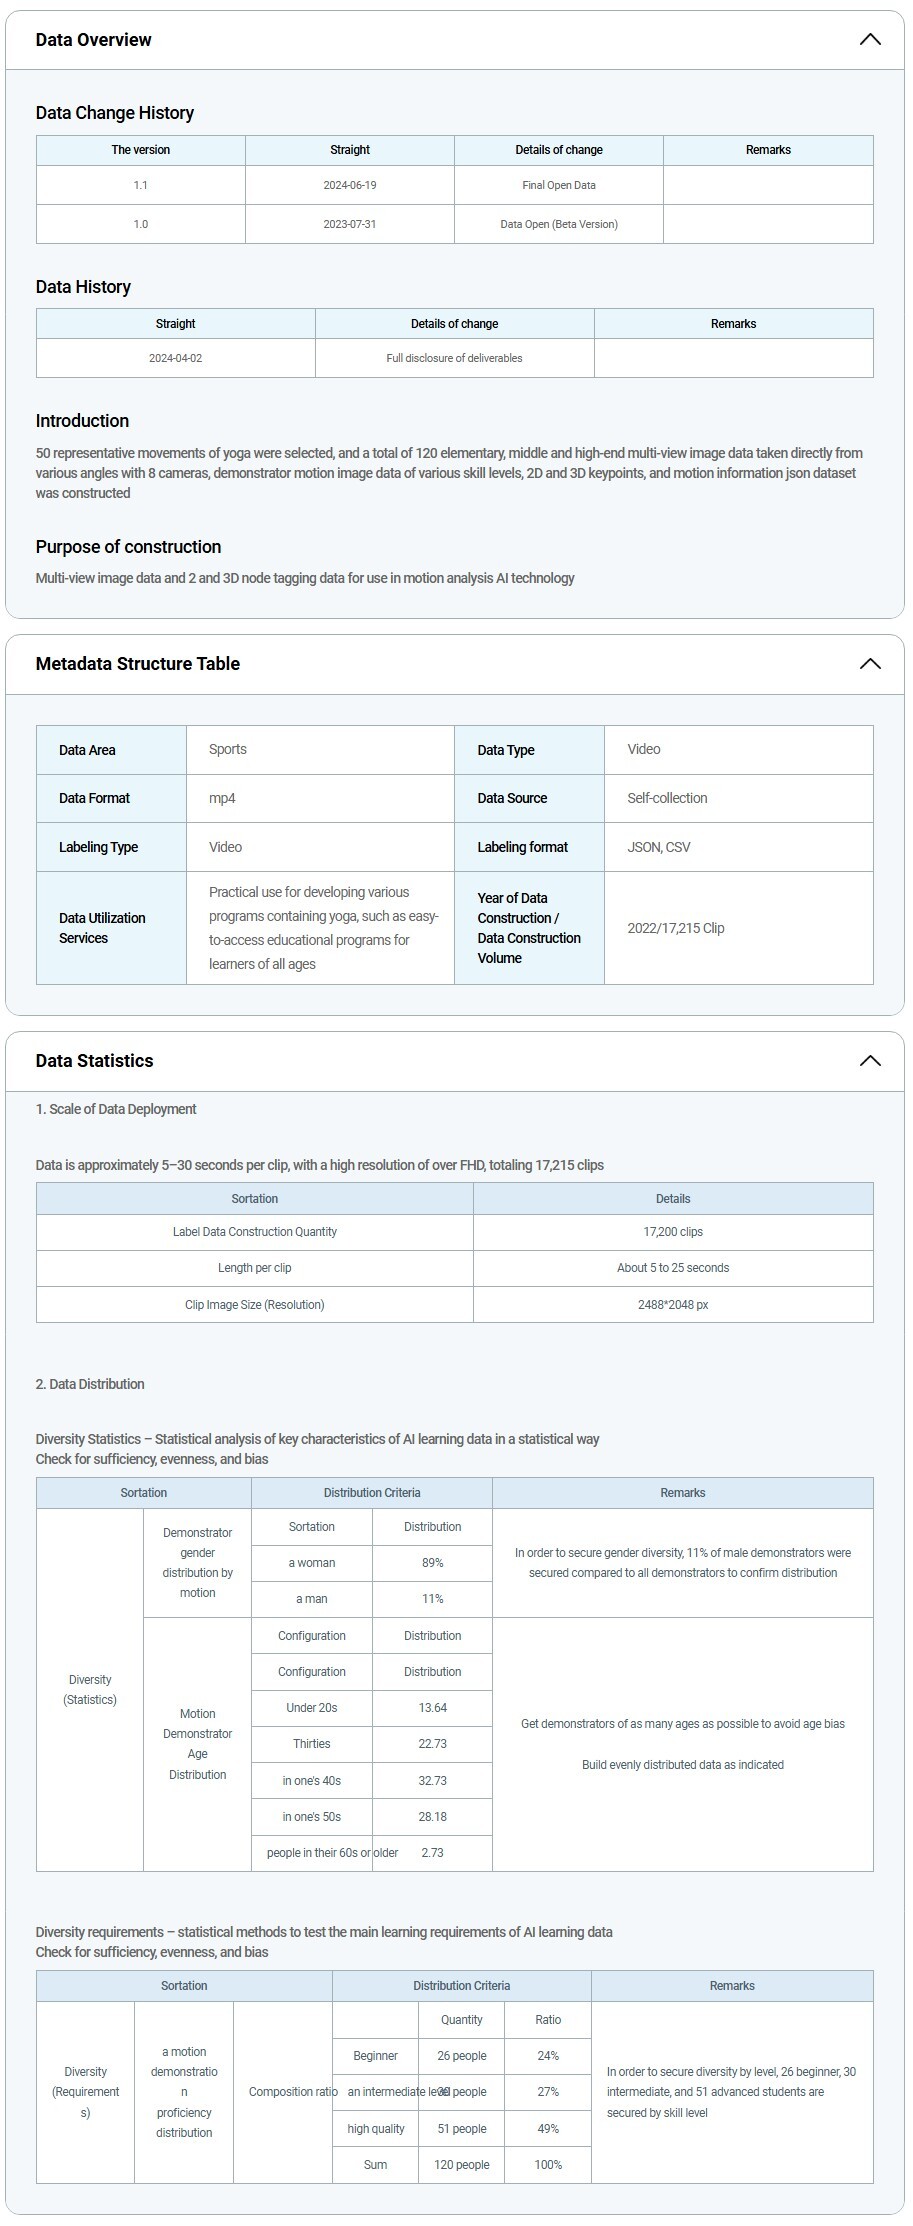This screenshot has width=913, height=2226.
Task: Click the Introduction heading
Action: 83,421
